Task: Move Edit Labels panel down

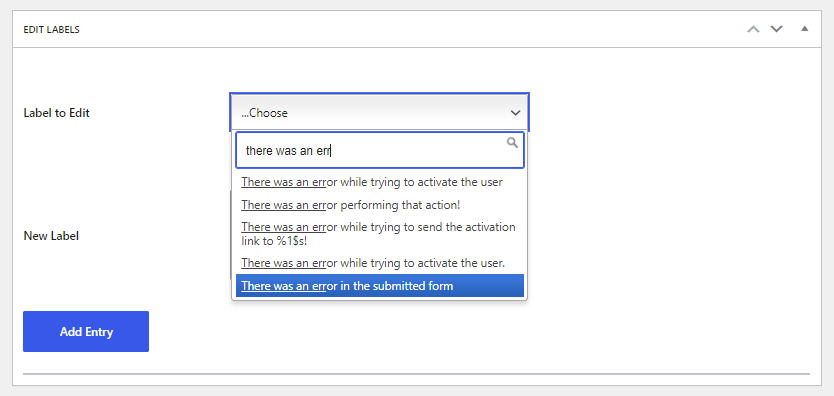Action: pyautogui.click(x=777, y=29)
